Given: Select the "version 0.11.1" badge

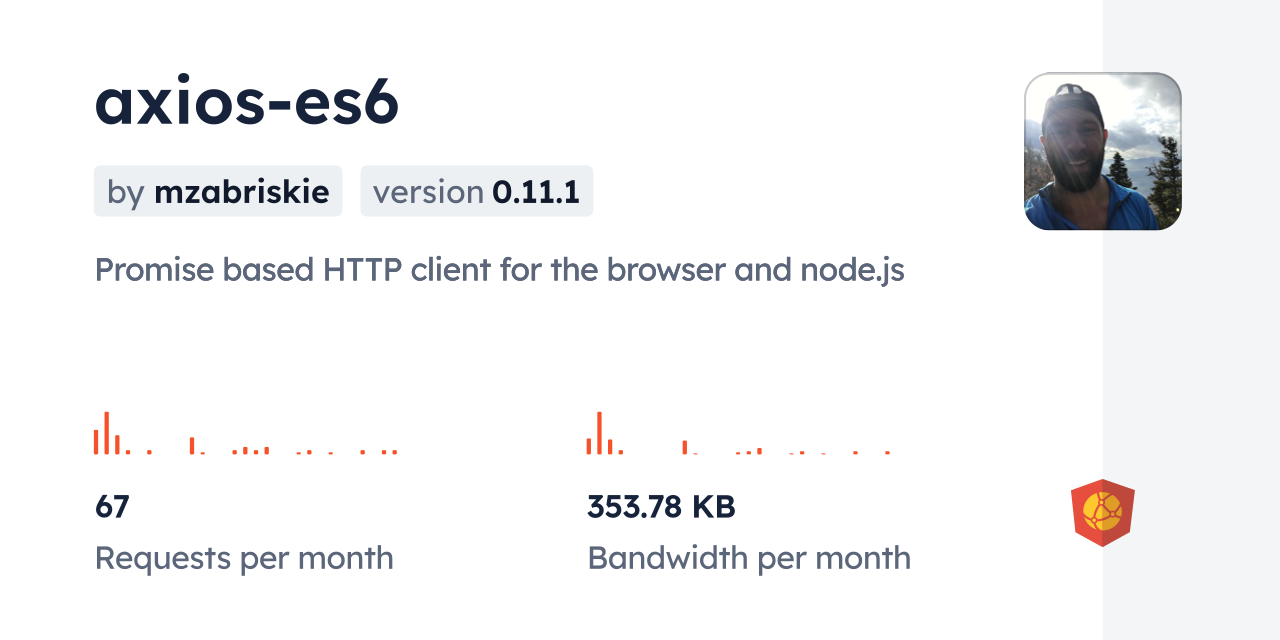Looking at the screenshot, I should tap(476, 191).
